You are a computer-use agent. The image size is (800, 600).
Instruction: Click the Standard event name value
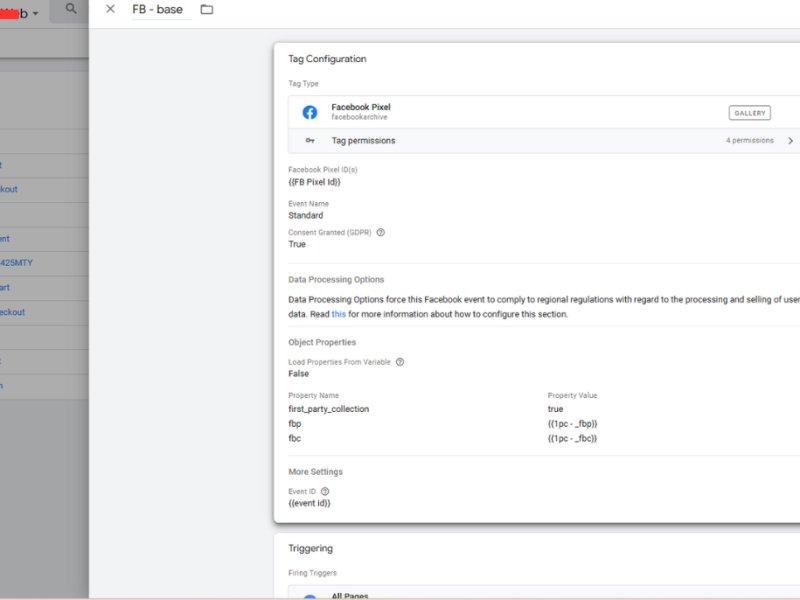point(306,215)
